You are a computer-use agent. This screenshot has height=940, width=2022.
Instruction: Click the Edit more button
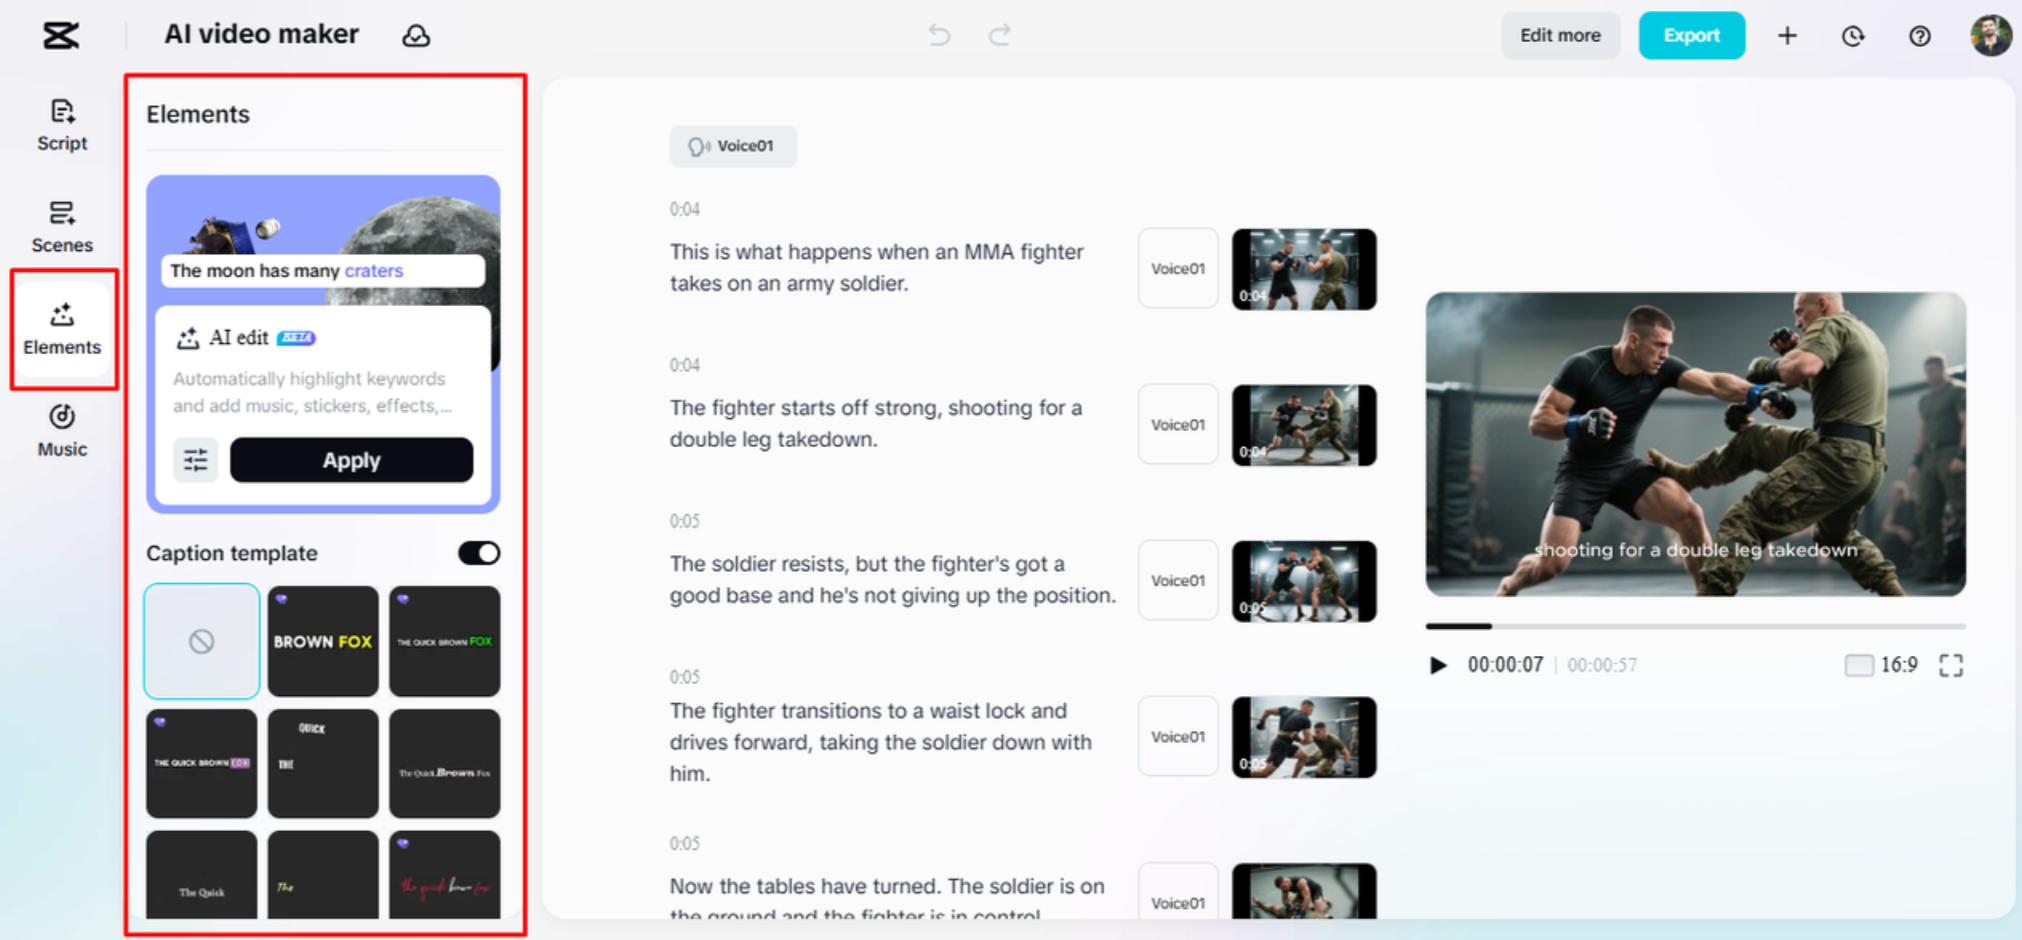tap(1560, 36)
